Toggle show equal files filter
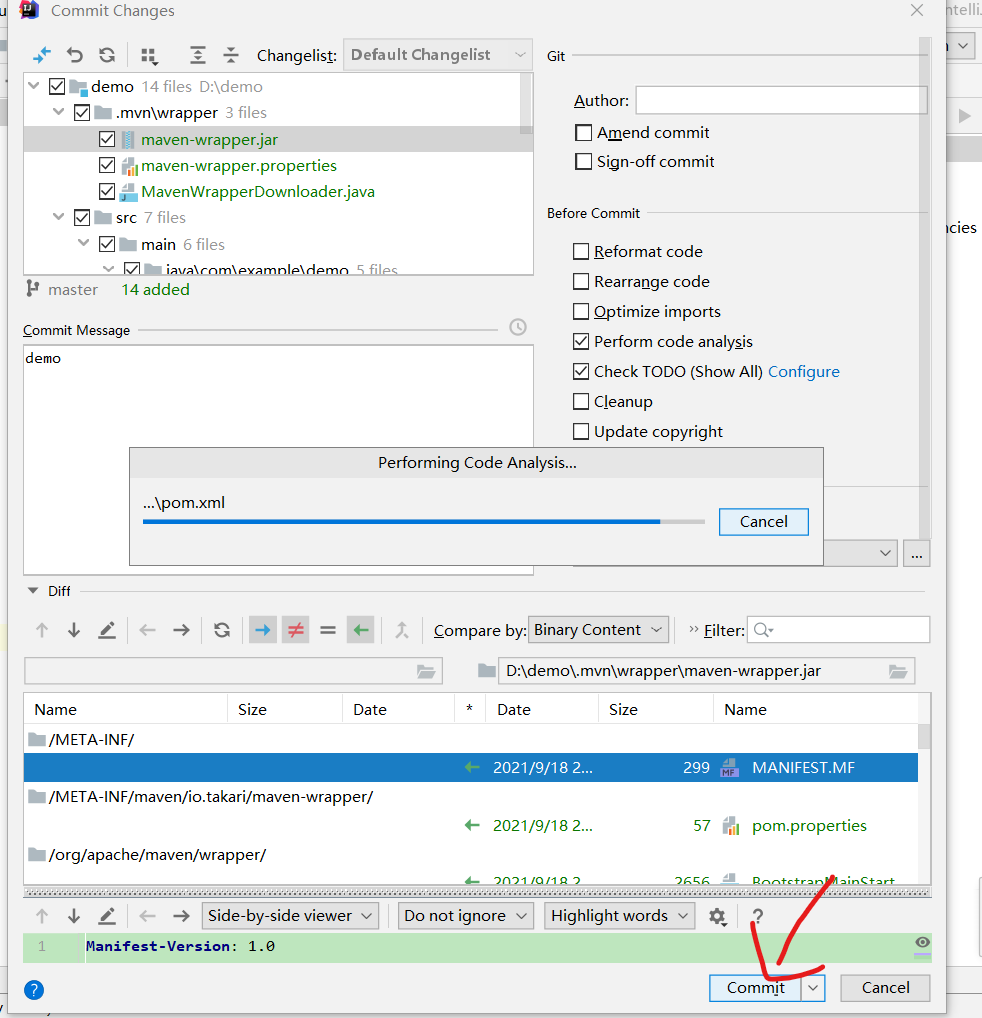 [328, 630]
